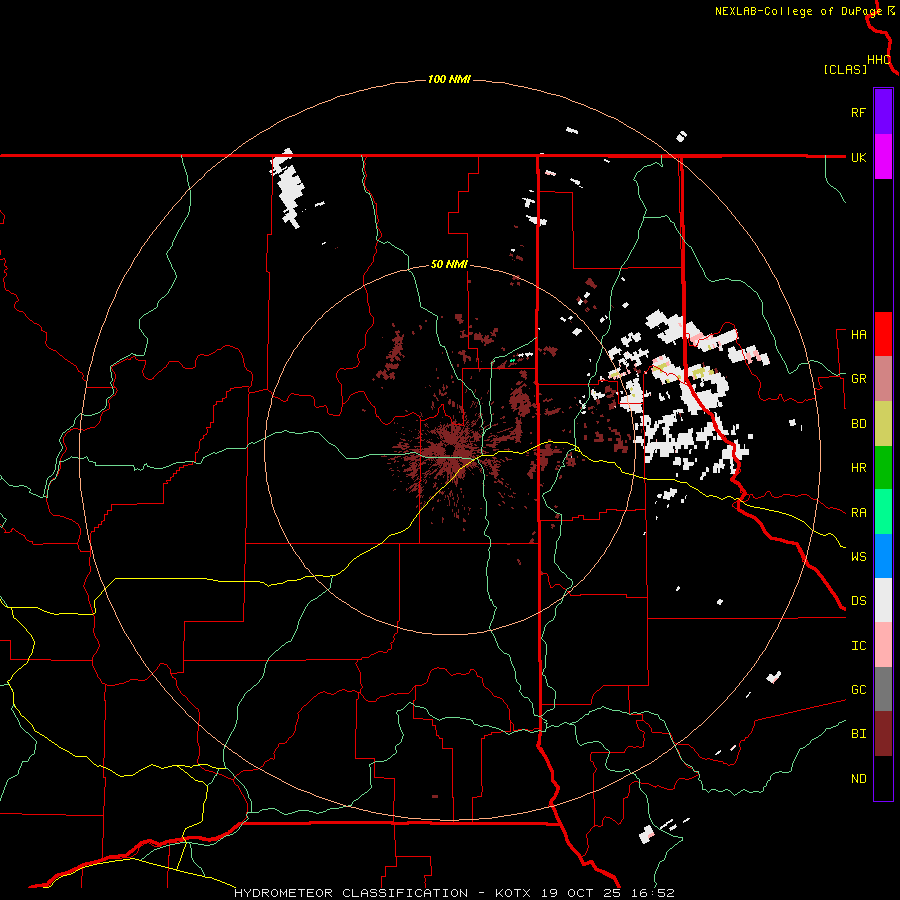Click the 100 NMI range ring label
The width and height of the screenshot is (900, 900).
(449, 79)
